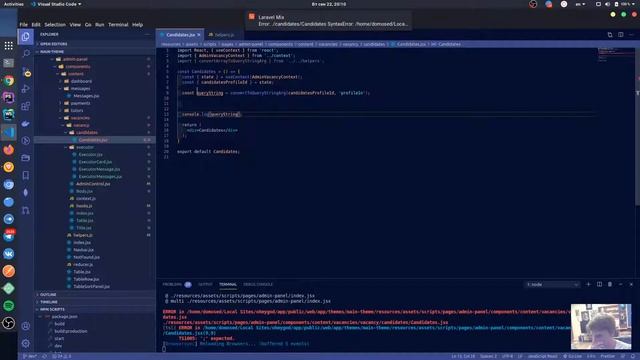Switch to the Debug Console tab
The width and height of the screenshot is (640, 360).
click(x=258, y=284)
